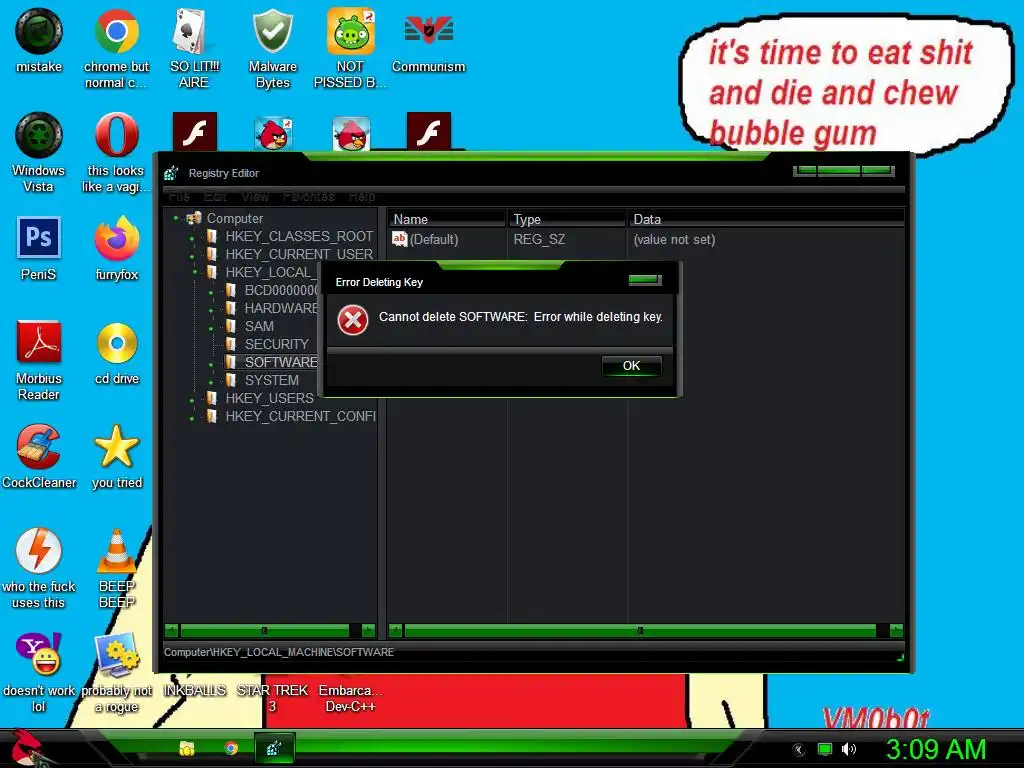Viewport: 1024px width, 768px height.
Task: Launch the CCleaner brush desktop icon
Action: click(x=39, y=447)
